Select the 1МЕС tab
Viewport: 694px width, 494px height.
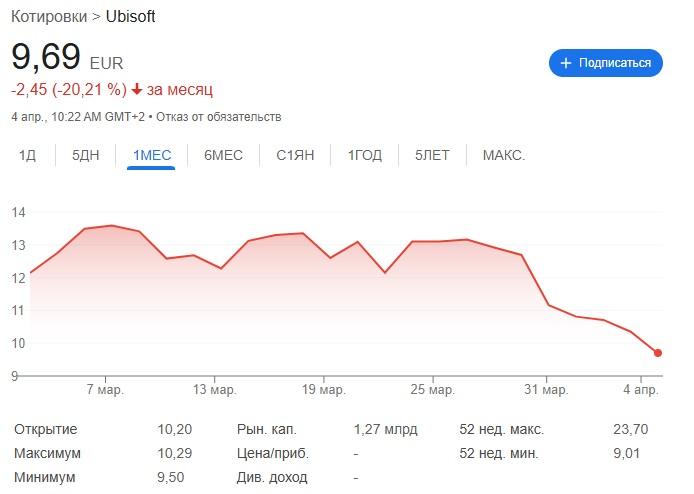tap(152, 155)
